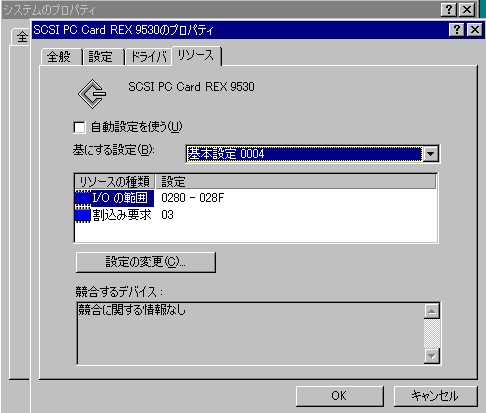
Task: Switch to the ドライバ tab
Action: click(x=149, y=57)
